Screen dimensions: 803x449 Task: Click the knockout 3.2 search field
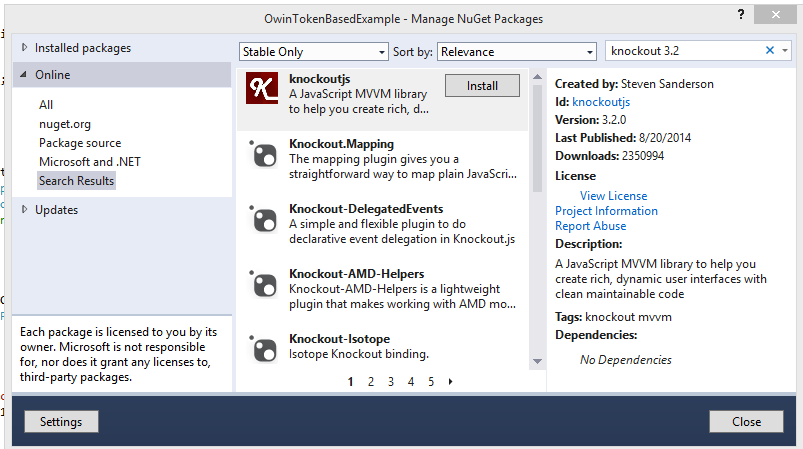685,51
